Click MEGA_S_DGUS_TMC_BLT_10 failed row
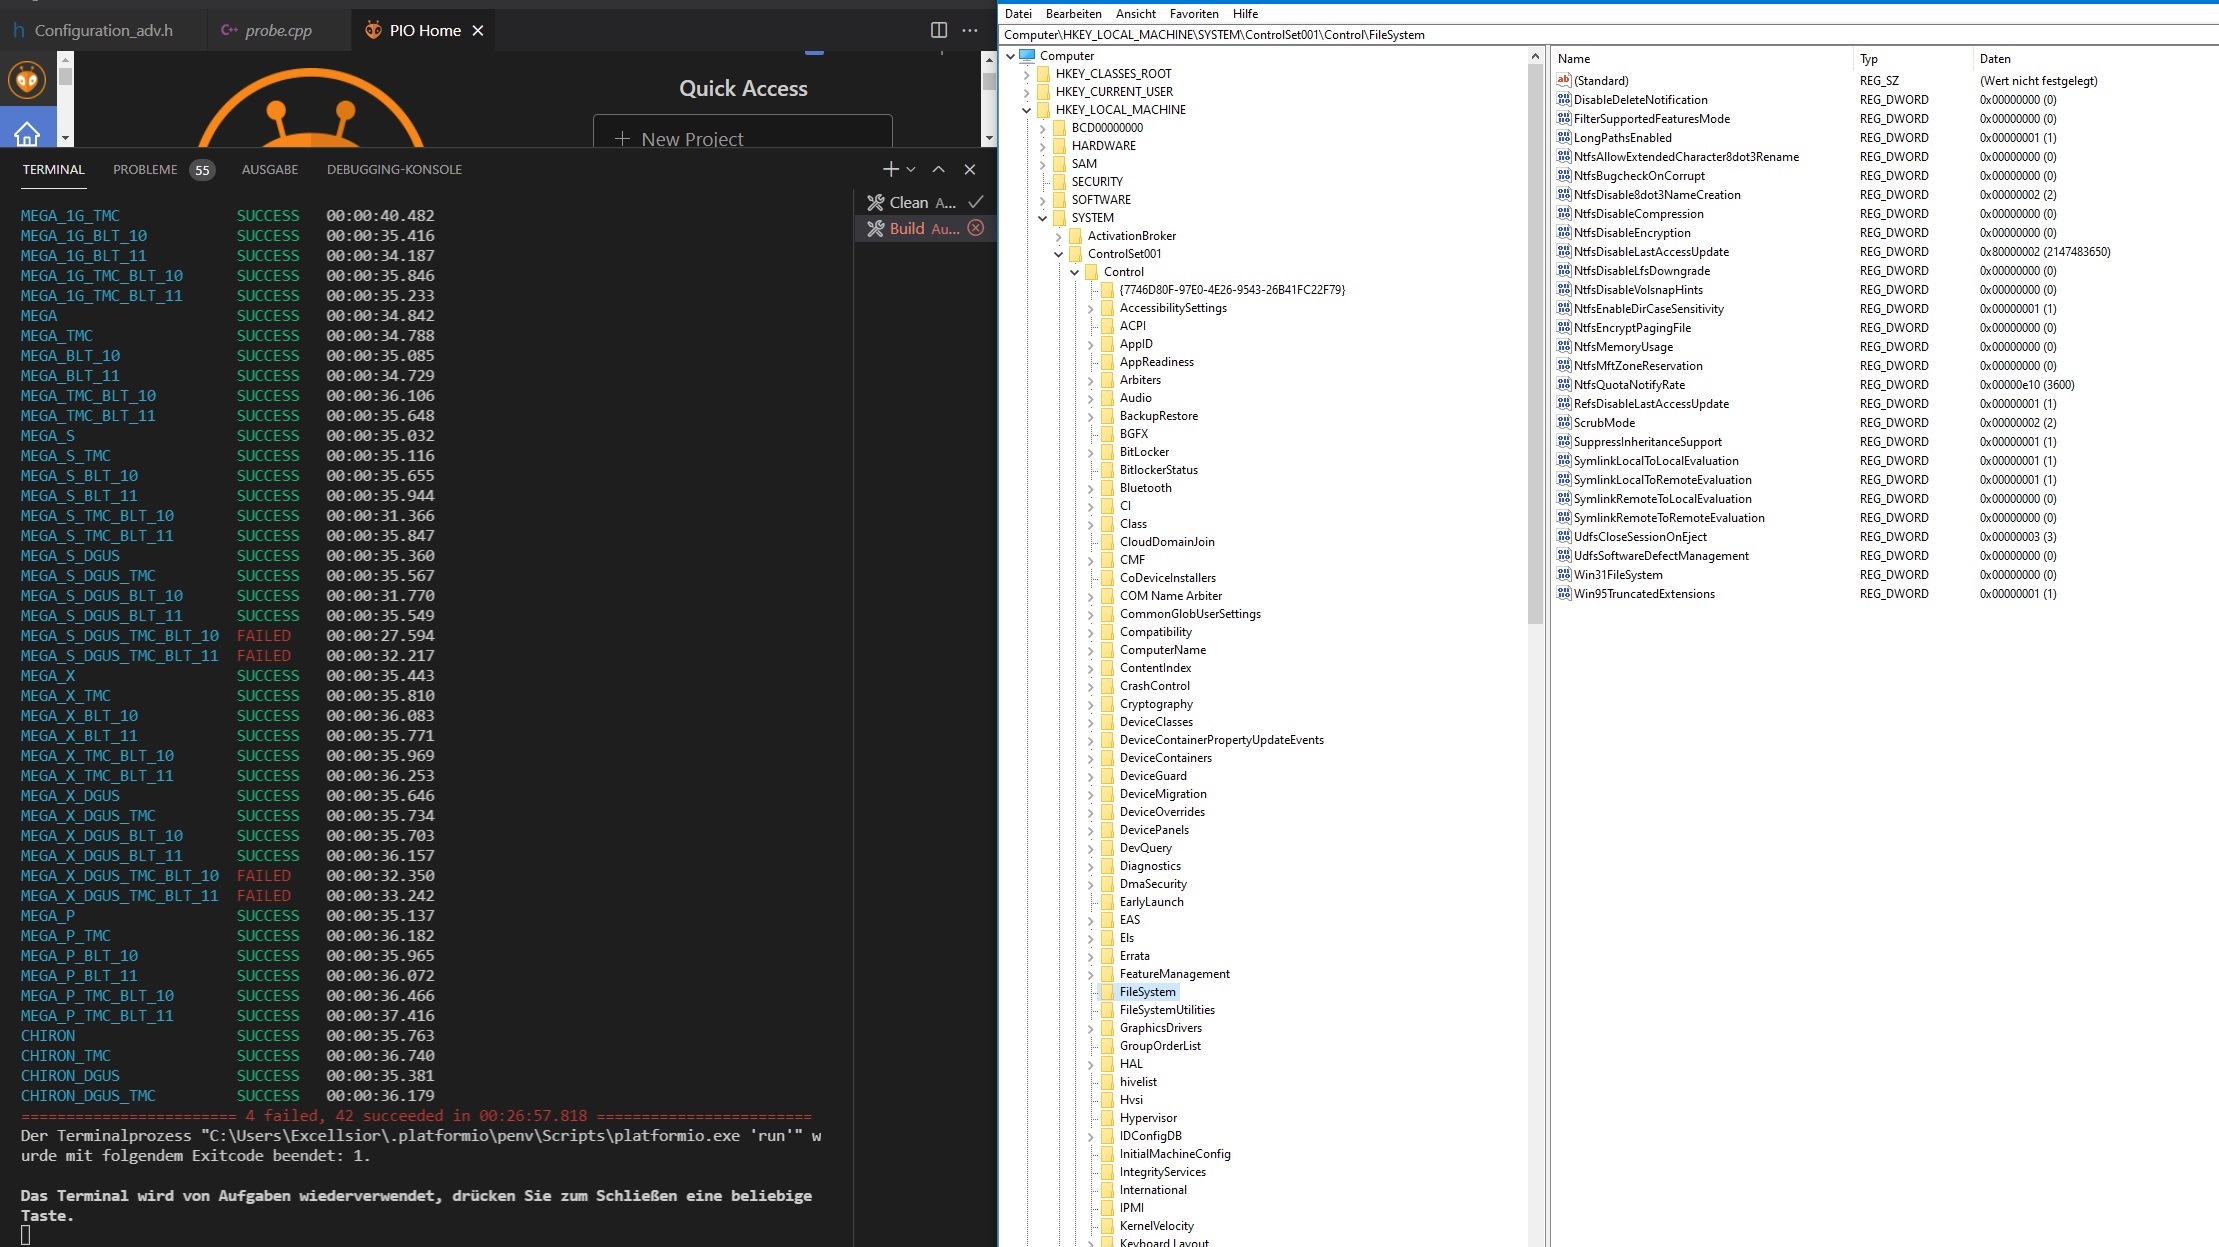The width and height of the screenshot is (2219, 1247). (x=228, y=635)
